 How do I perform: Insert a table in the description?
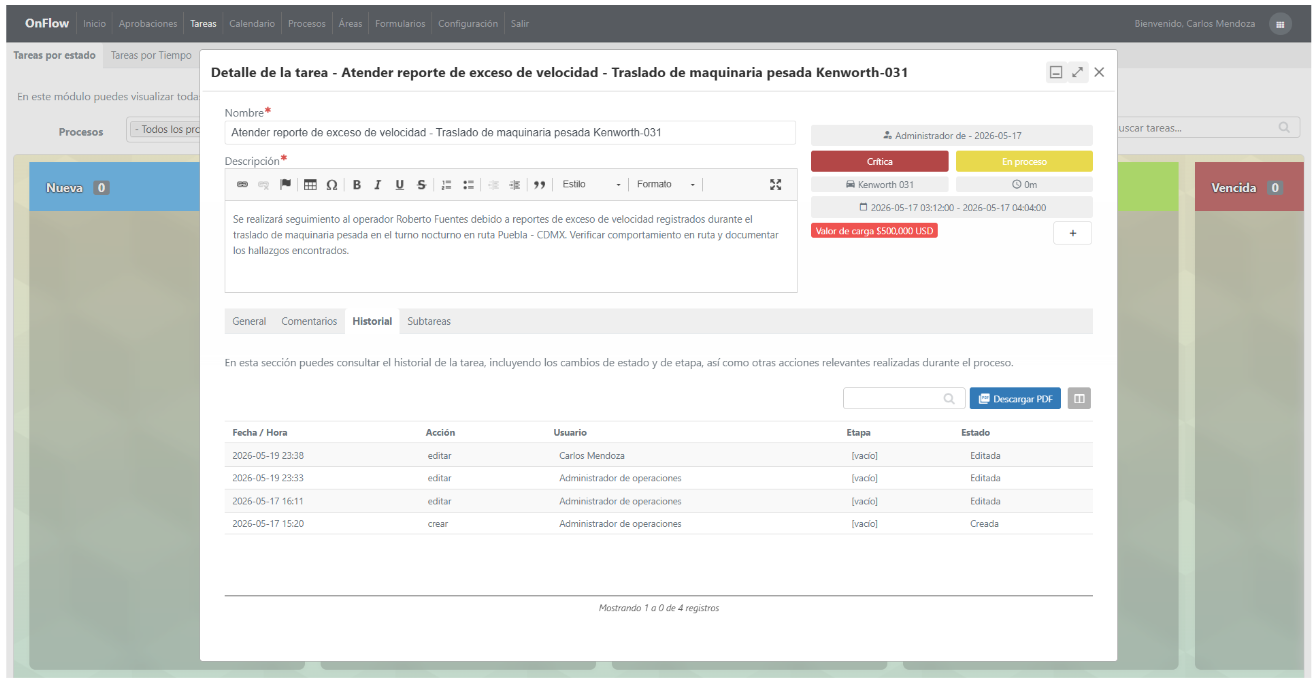(310, 184)
